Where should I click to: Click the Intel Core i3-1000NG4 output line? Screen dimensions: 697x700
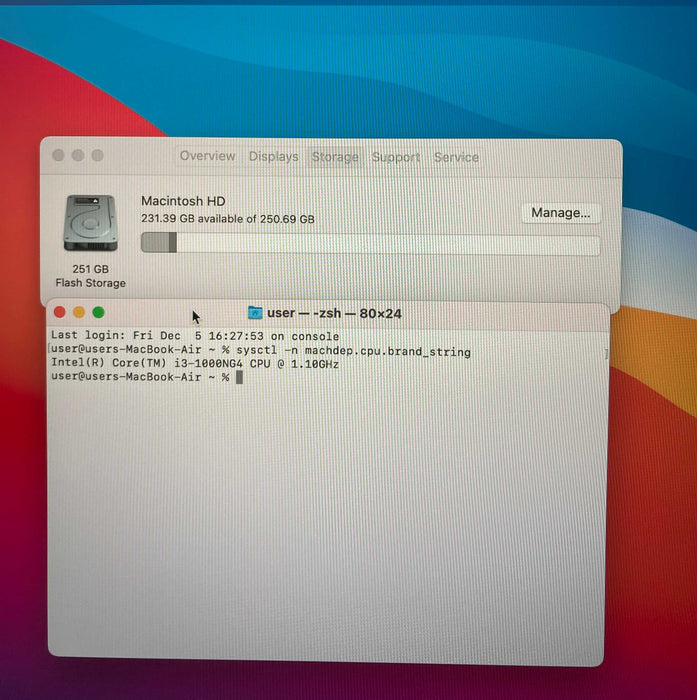(195, 363)
